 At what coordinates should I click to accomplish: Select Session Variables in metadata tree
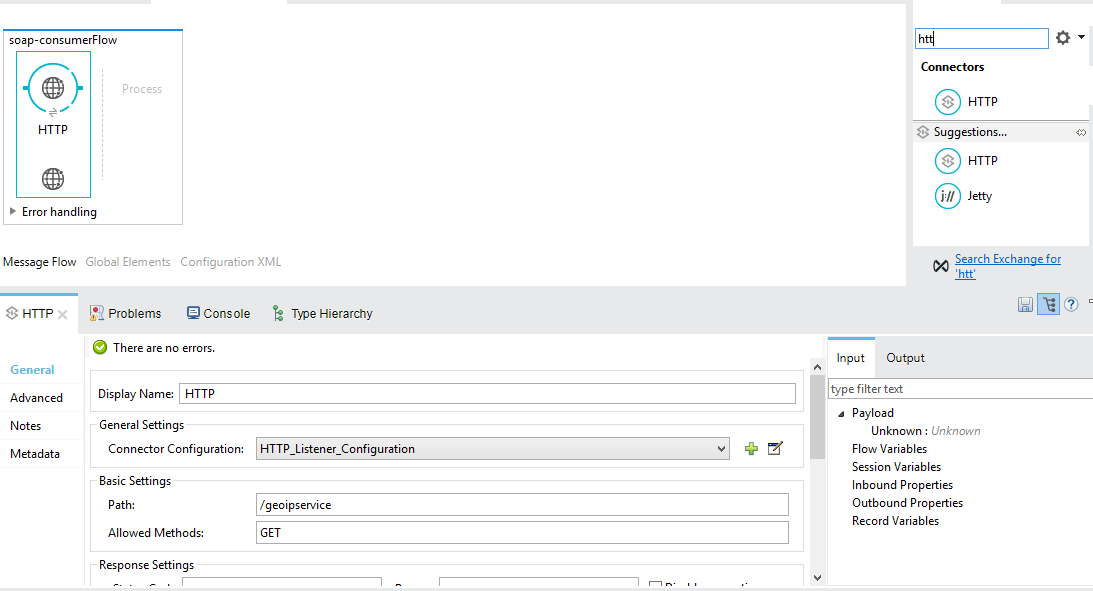pos(896,467)
